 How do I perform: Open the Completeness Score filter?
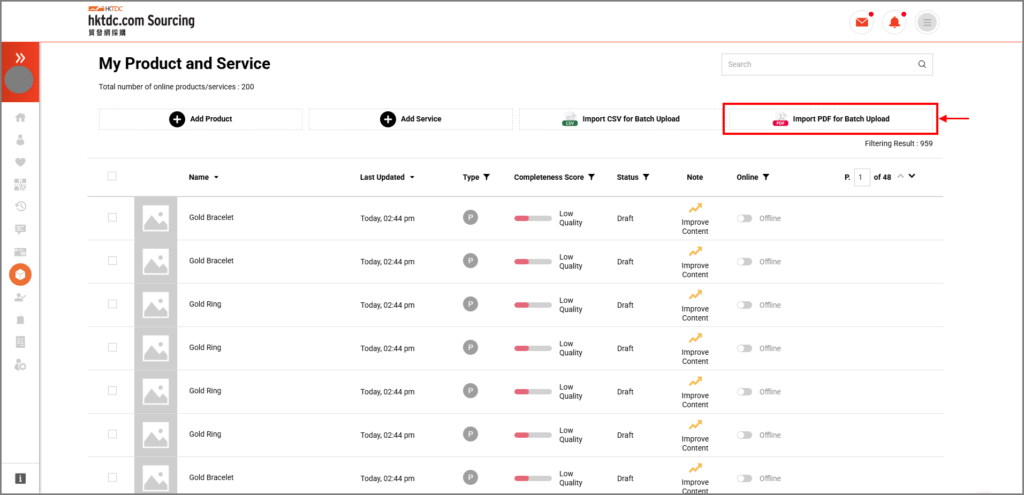pos(592,177)
